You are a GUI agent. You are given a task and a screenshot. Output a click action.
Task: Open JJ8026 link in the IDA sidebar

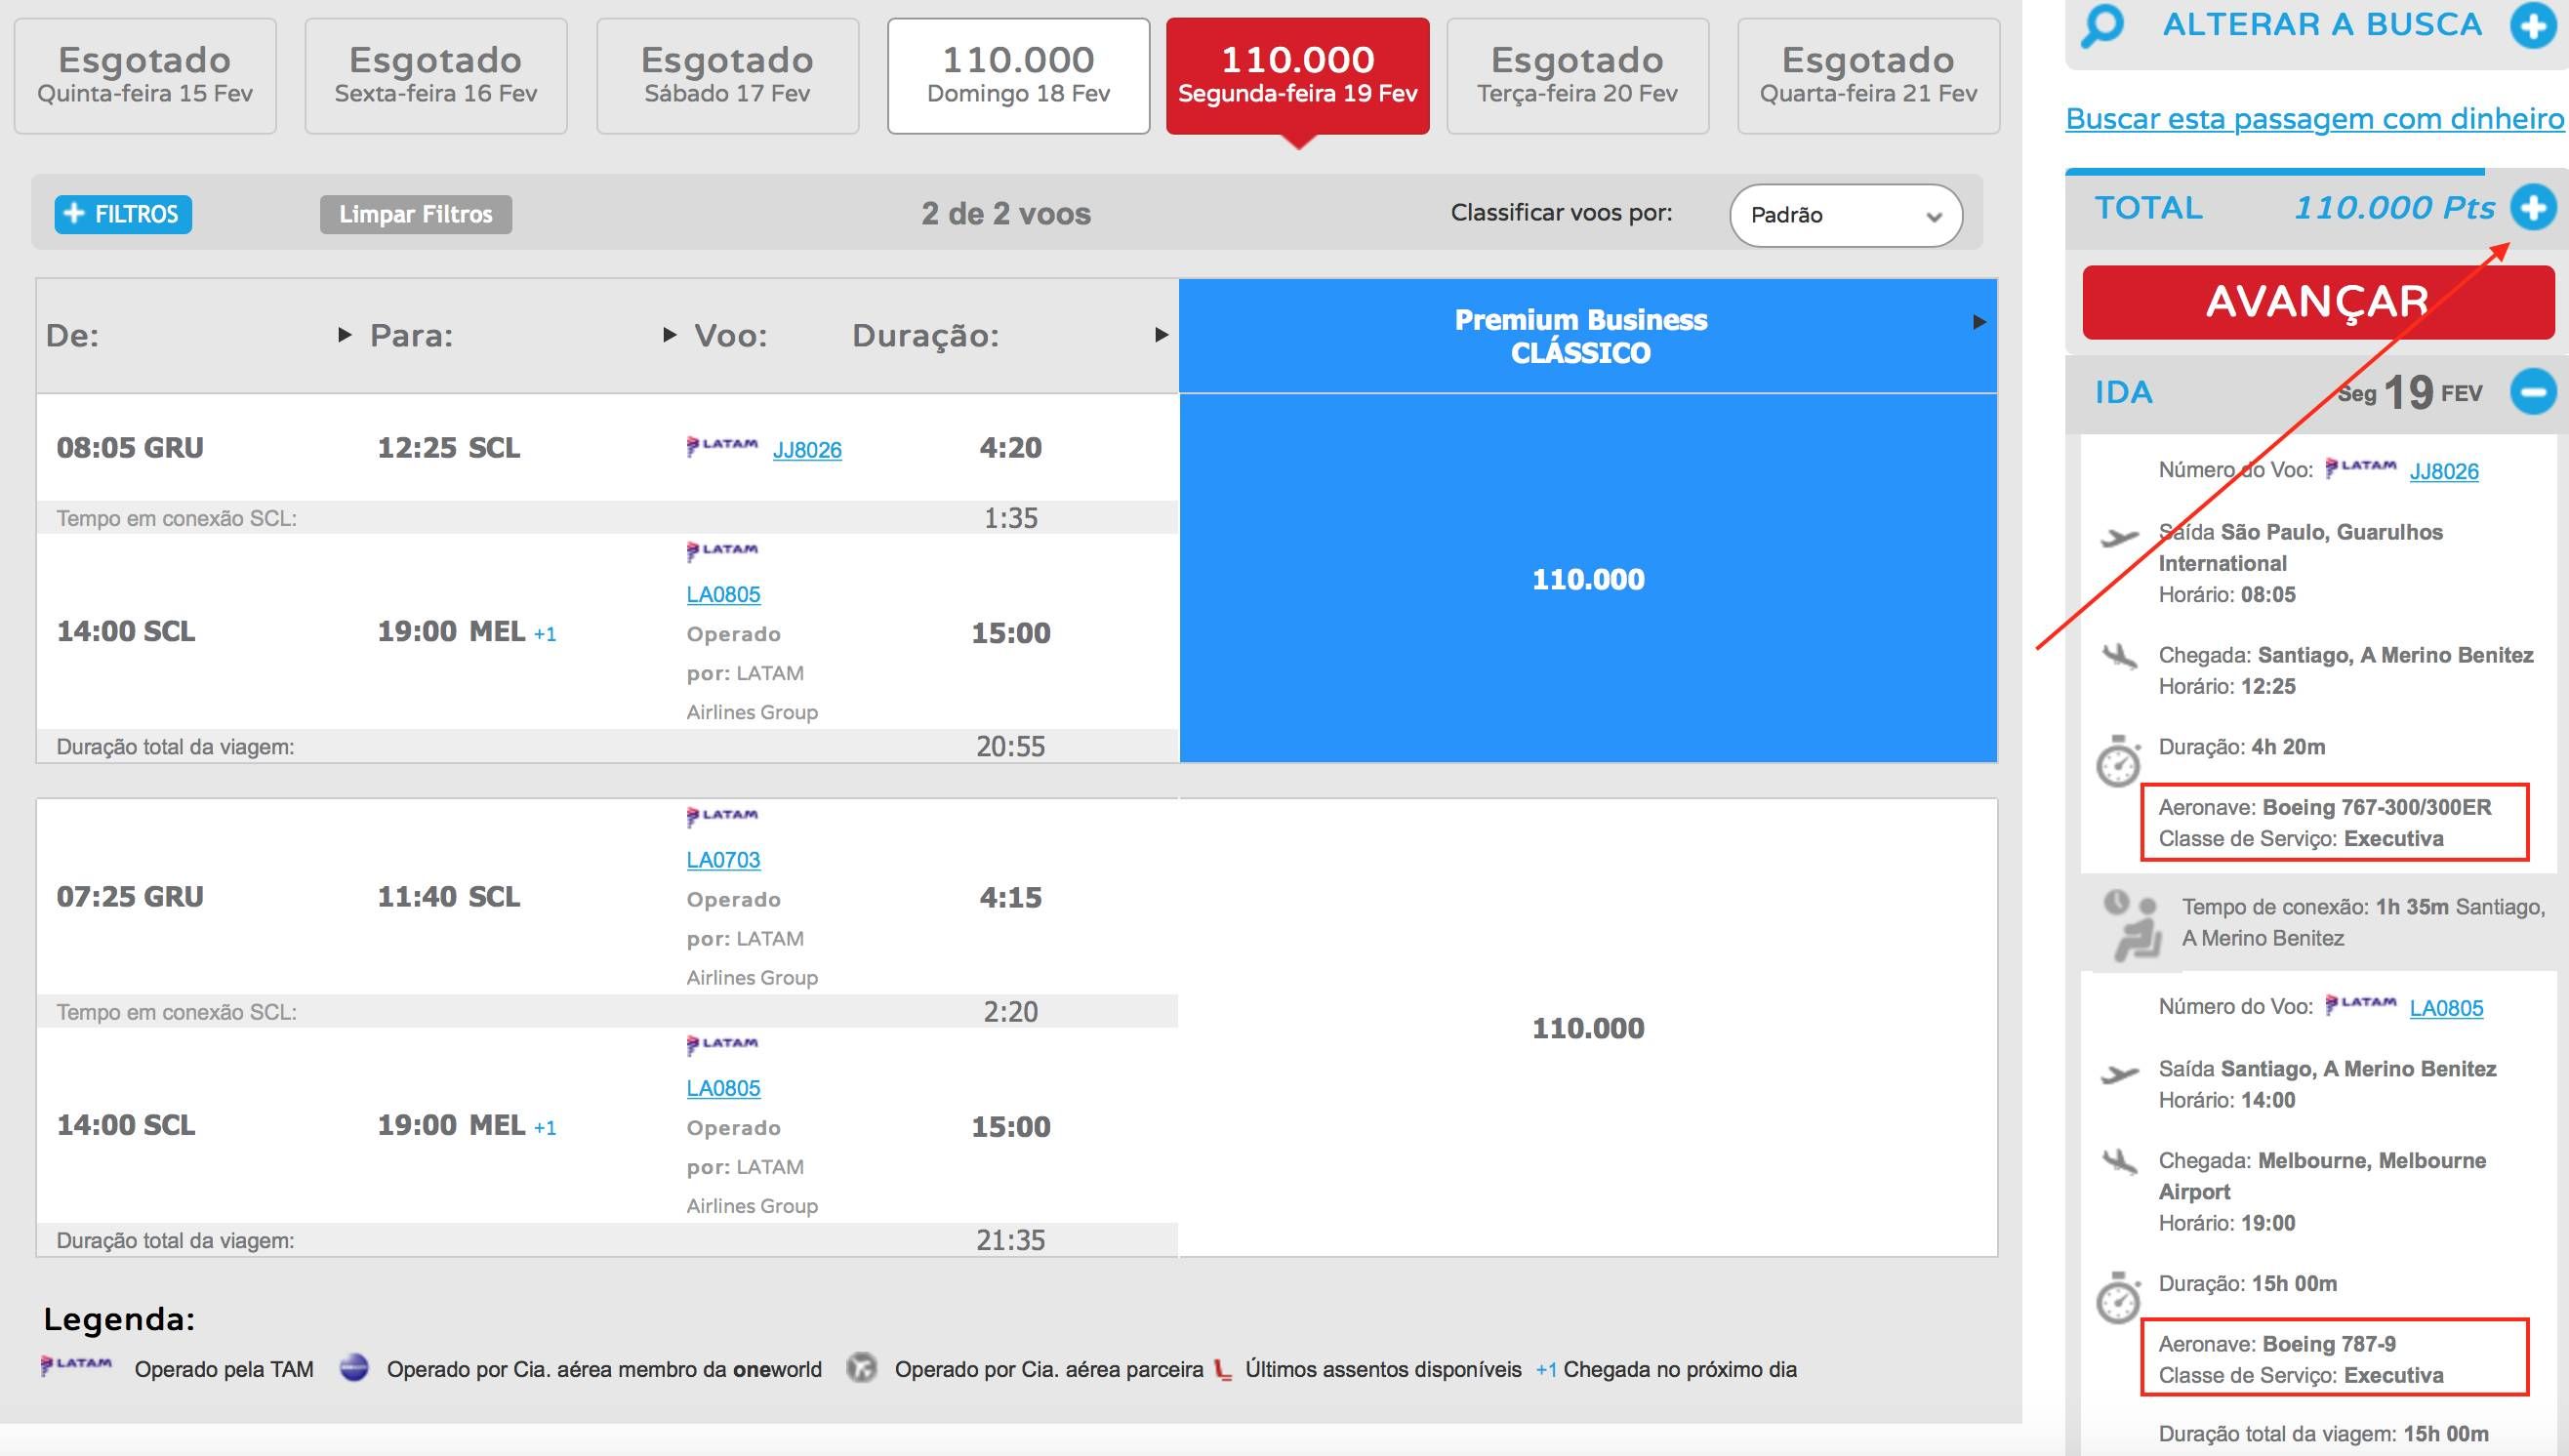pyautogui.click(x=2444, y=471)
